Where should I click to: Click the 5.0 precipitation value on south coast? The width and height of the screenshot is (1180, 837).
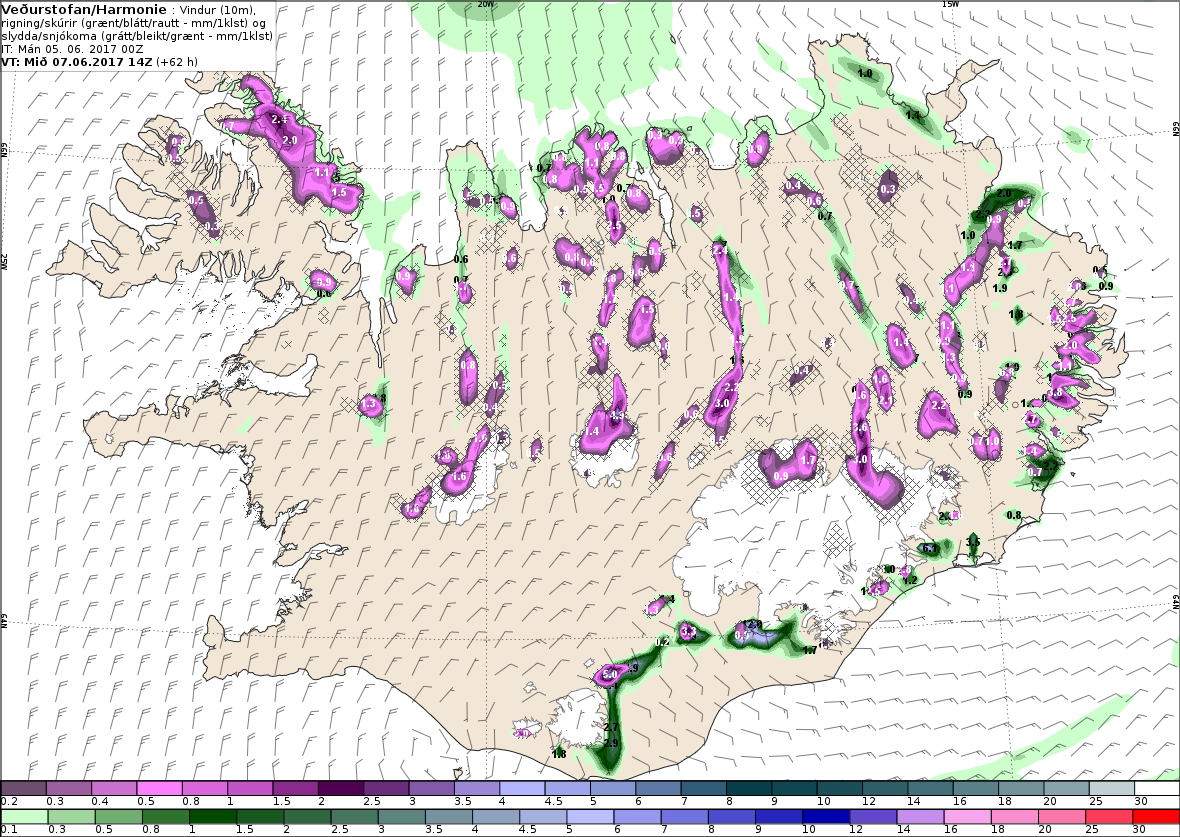pyautogui.click(x=610, y=674)
